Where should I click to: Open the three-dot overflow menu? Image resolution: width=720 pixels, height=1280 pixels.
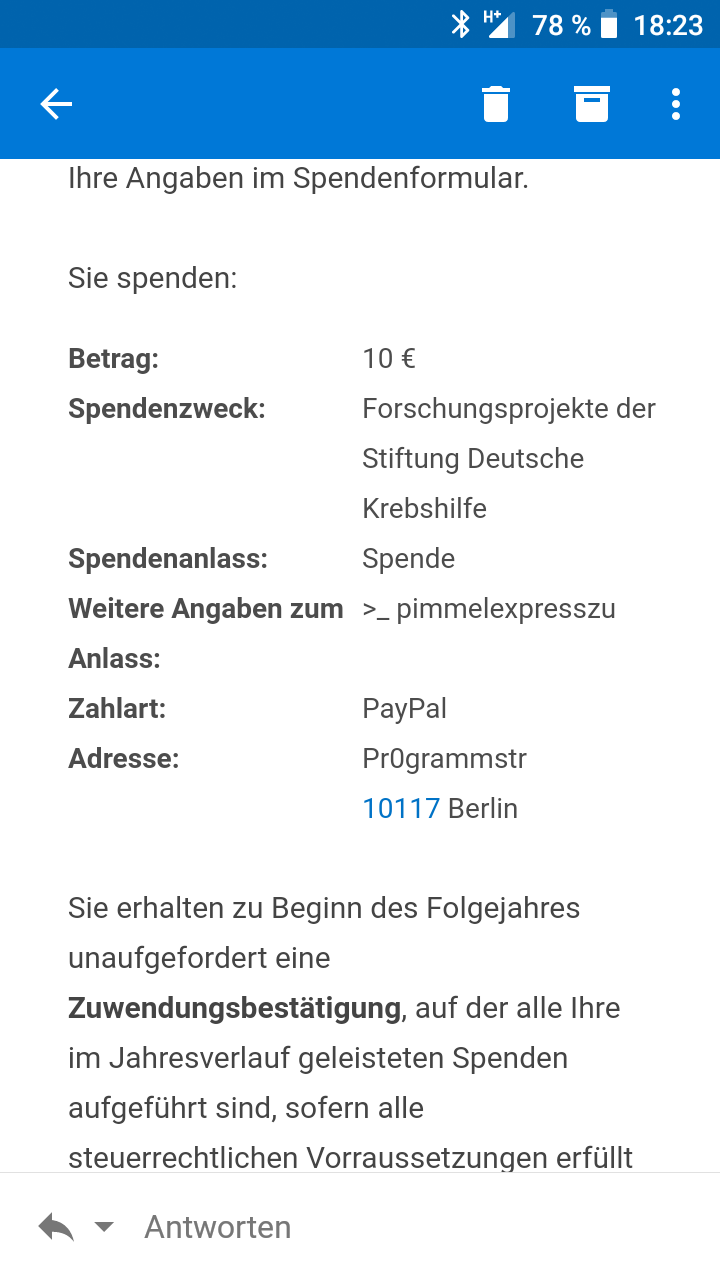pos(676,104)
